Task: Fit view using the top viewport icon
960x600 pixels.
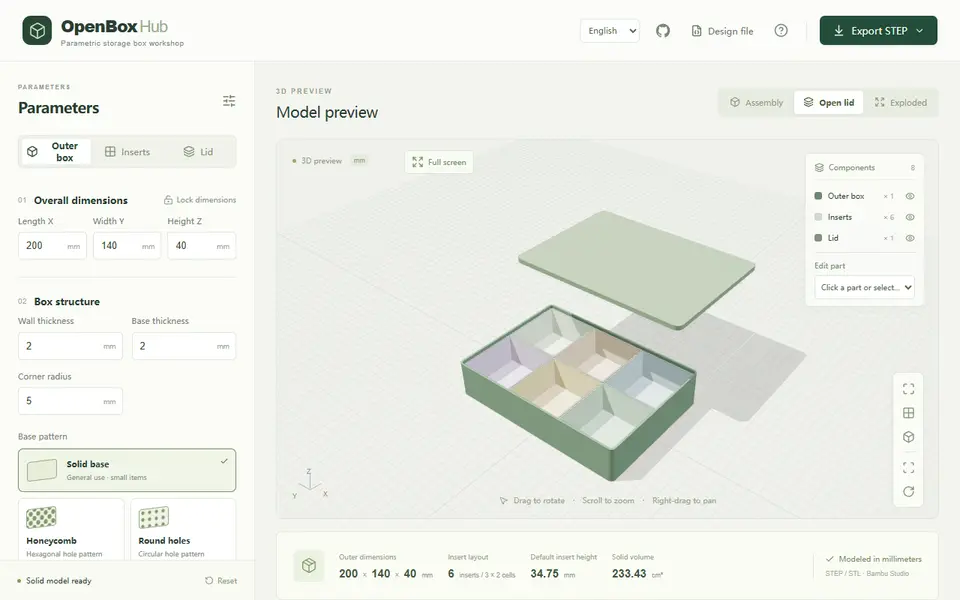Action: point(909,389)
